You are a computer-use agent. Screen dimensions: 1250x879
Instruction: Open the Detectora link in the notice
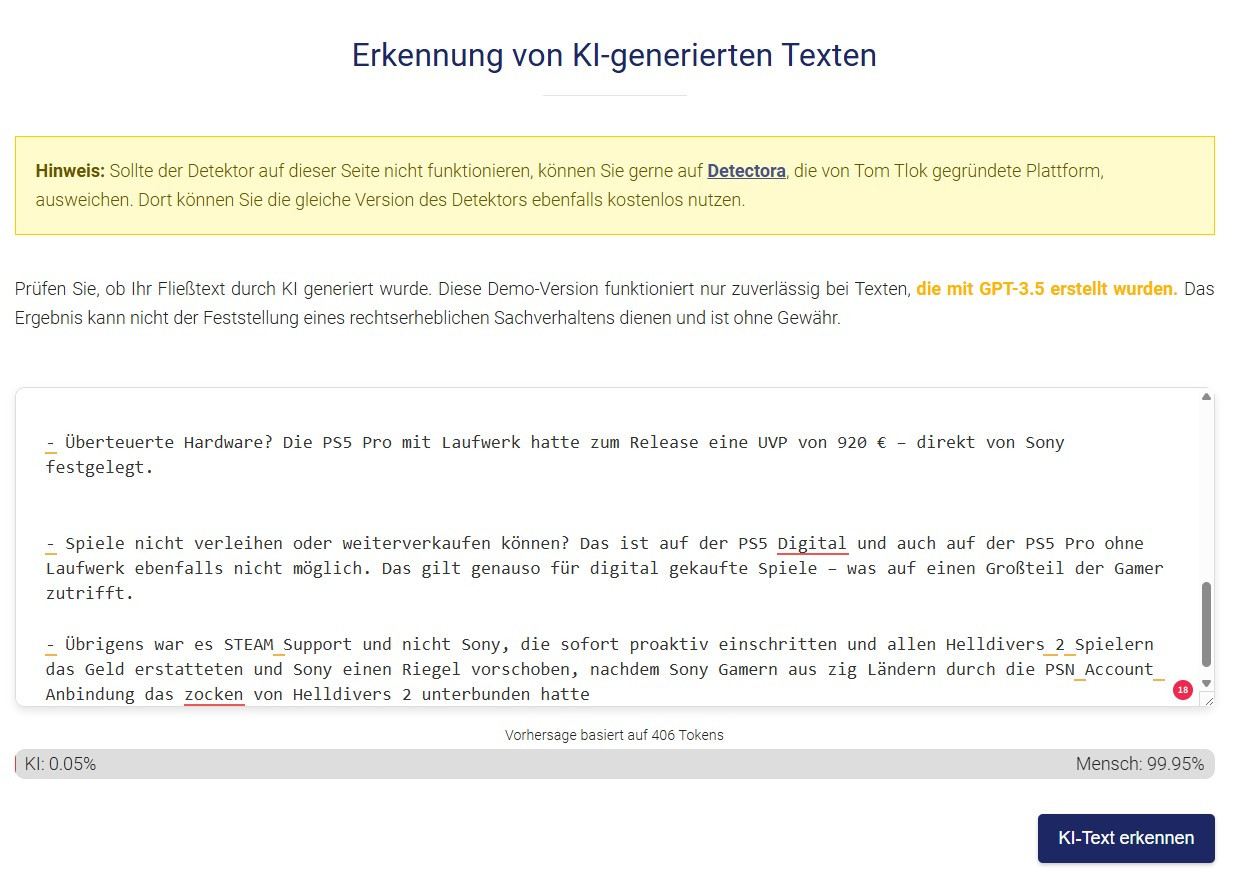[x=746, y=171]
